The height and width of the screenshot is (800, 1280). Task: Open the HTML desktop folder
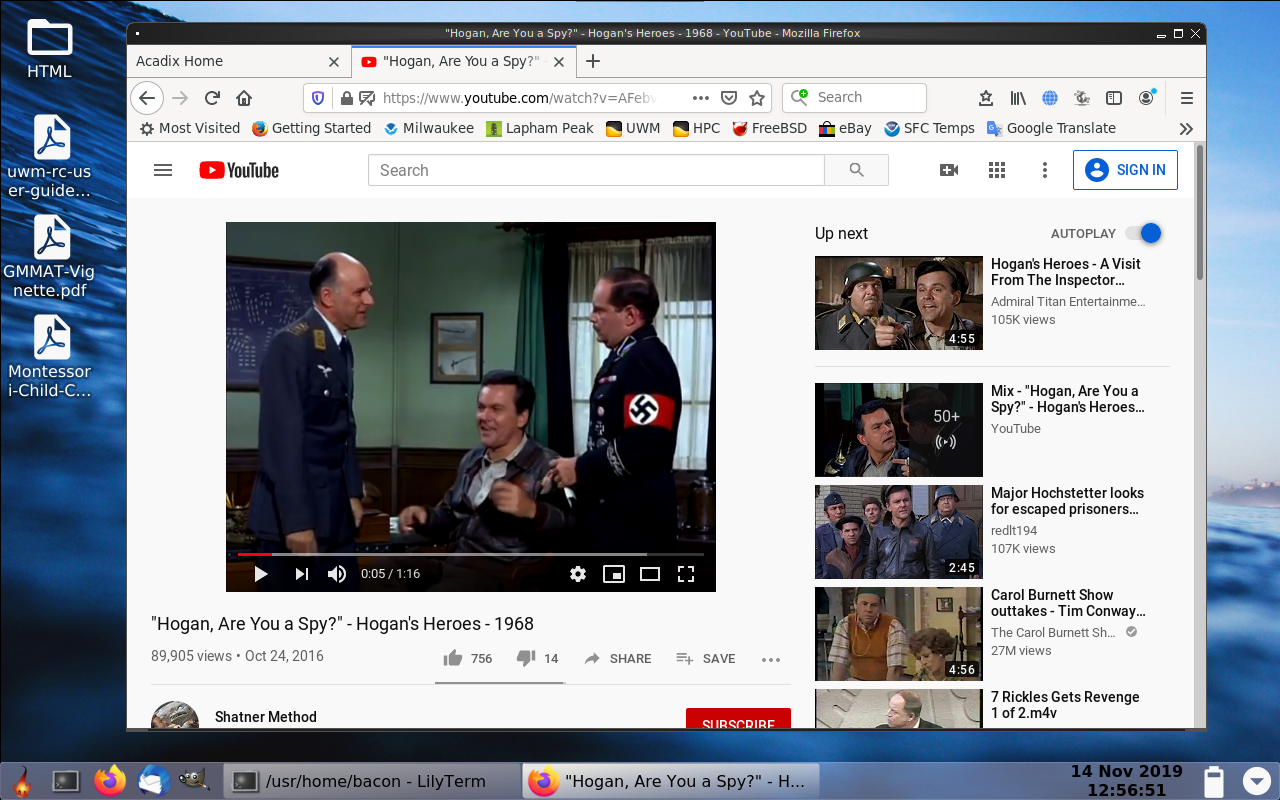pos(49,50)
